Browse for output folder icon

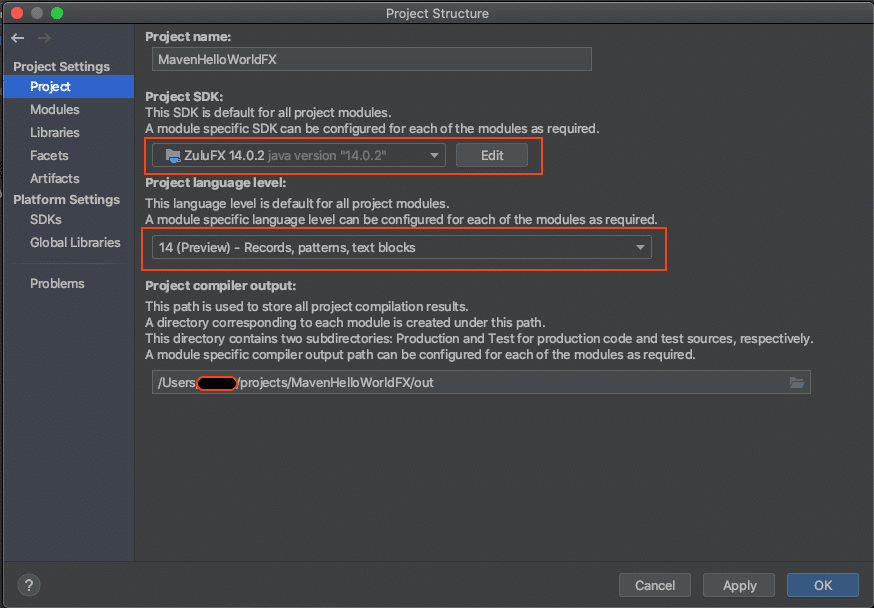point(797,382)
